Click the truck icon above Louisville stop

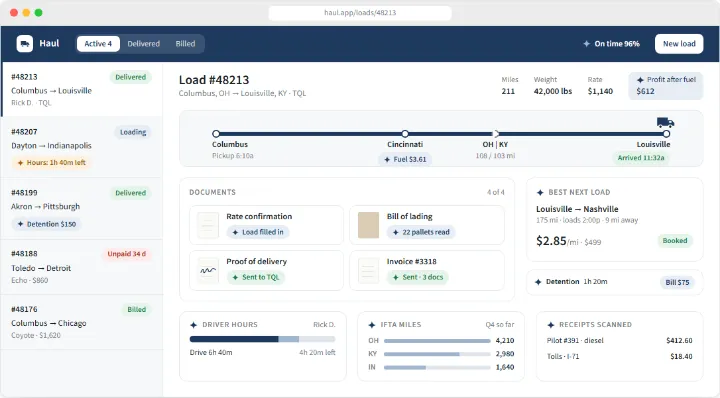pyautogui.click(x=665, y=123)
